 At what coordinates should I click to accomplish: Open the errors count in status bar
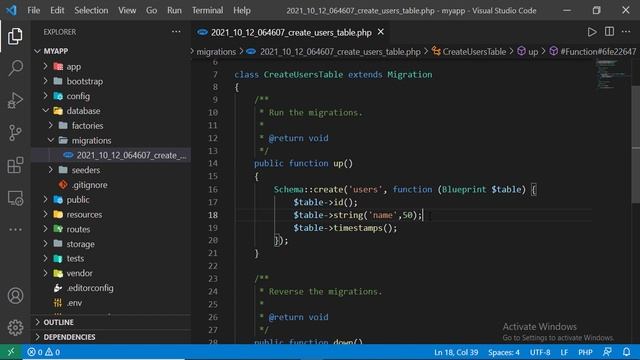pos(35,352)
